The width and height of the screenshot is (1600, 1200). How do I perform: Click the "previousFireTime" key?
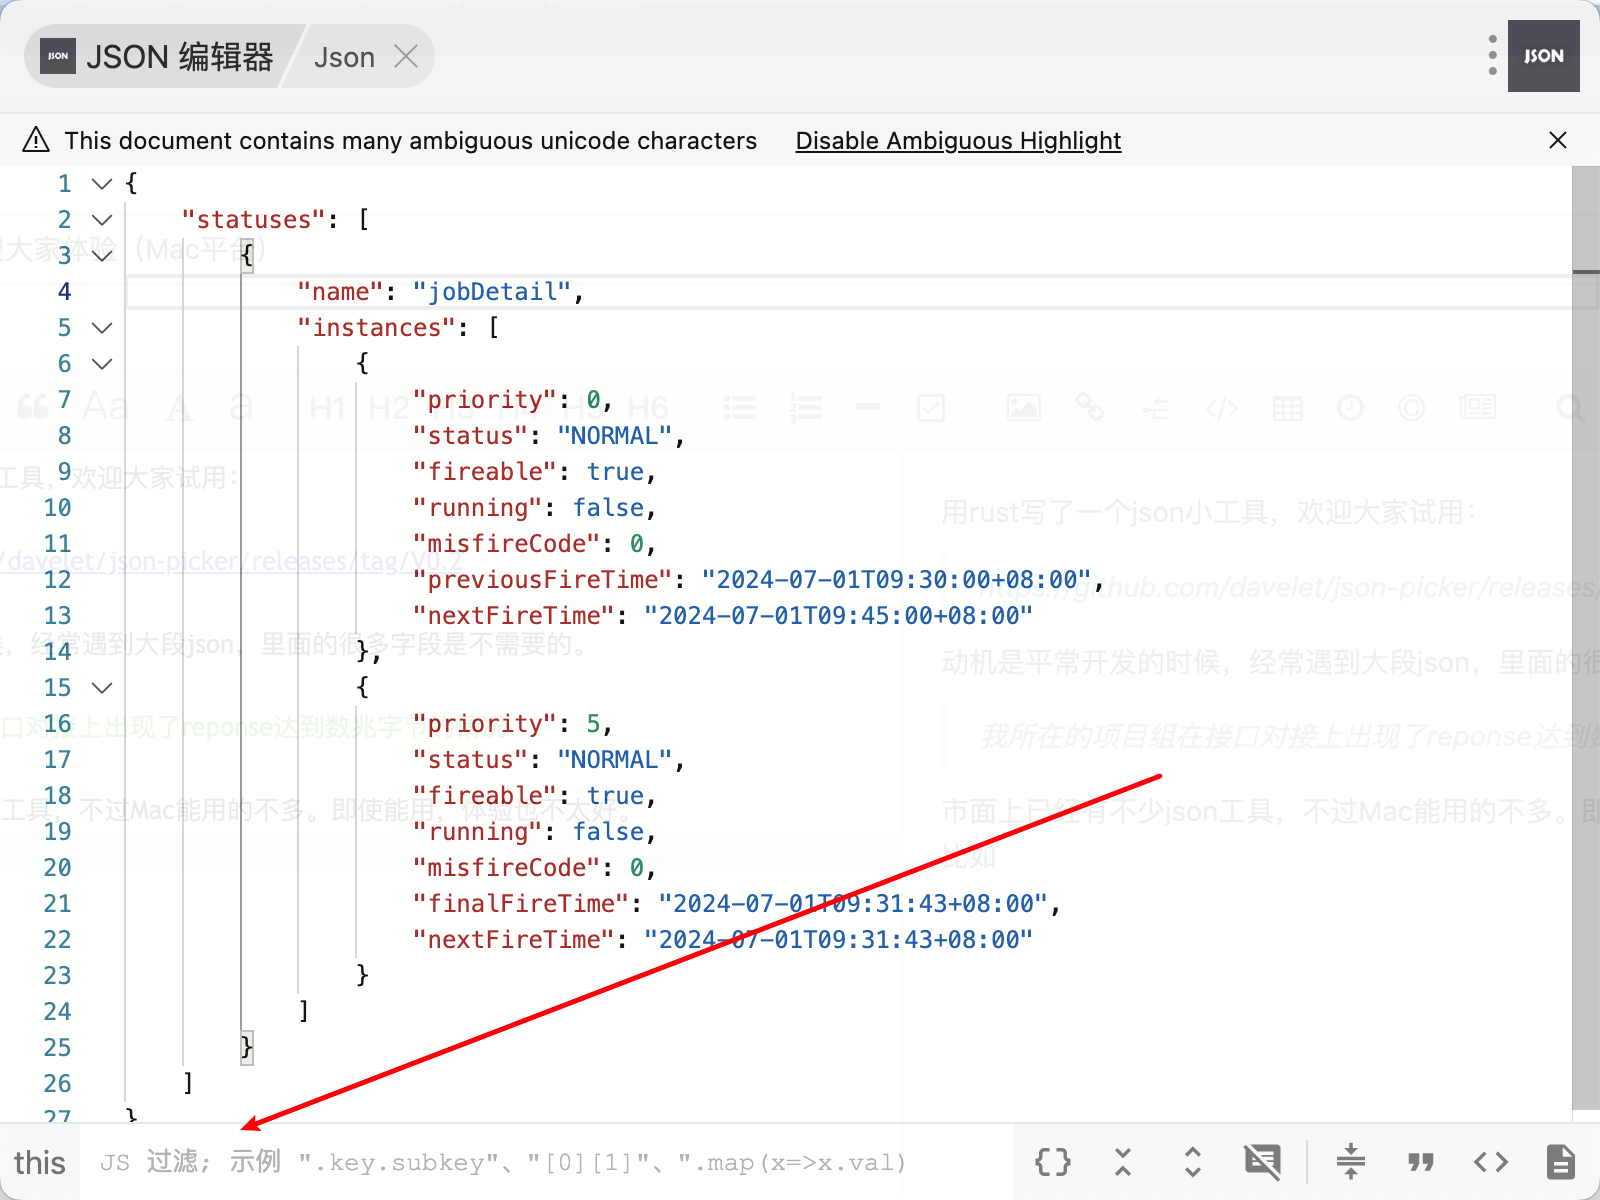[543, 580]
